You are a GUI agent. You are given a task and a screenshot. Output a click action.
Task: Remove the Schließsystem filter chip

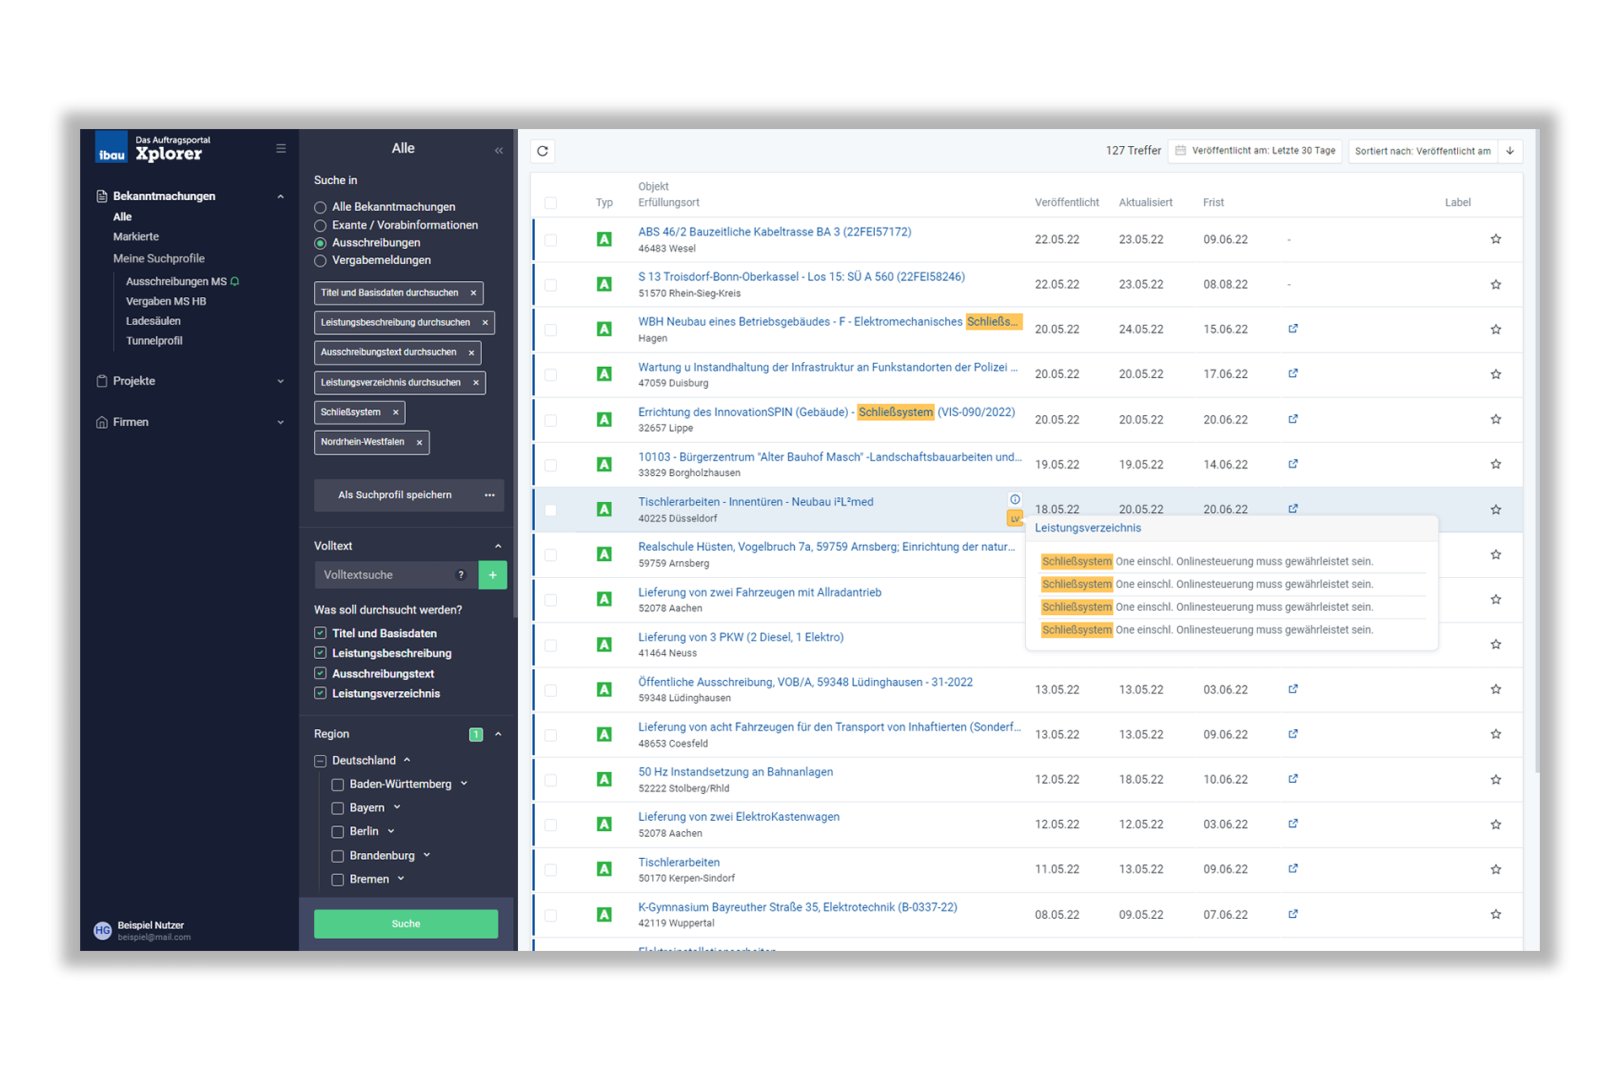(x=396, y=412)
